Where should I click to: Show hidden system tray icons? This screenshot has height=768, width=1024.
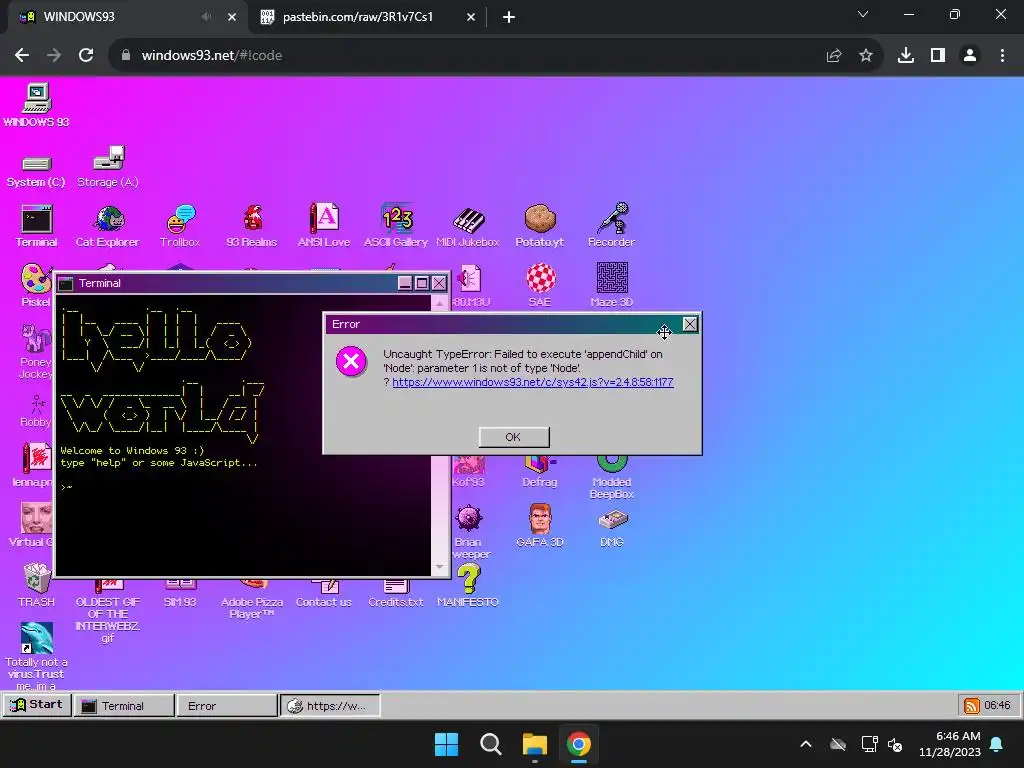click(x=806, y=744)
